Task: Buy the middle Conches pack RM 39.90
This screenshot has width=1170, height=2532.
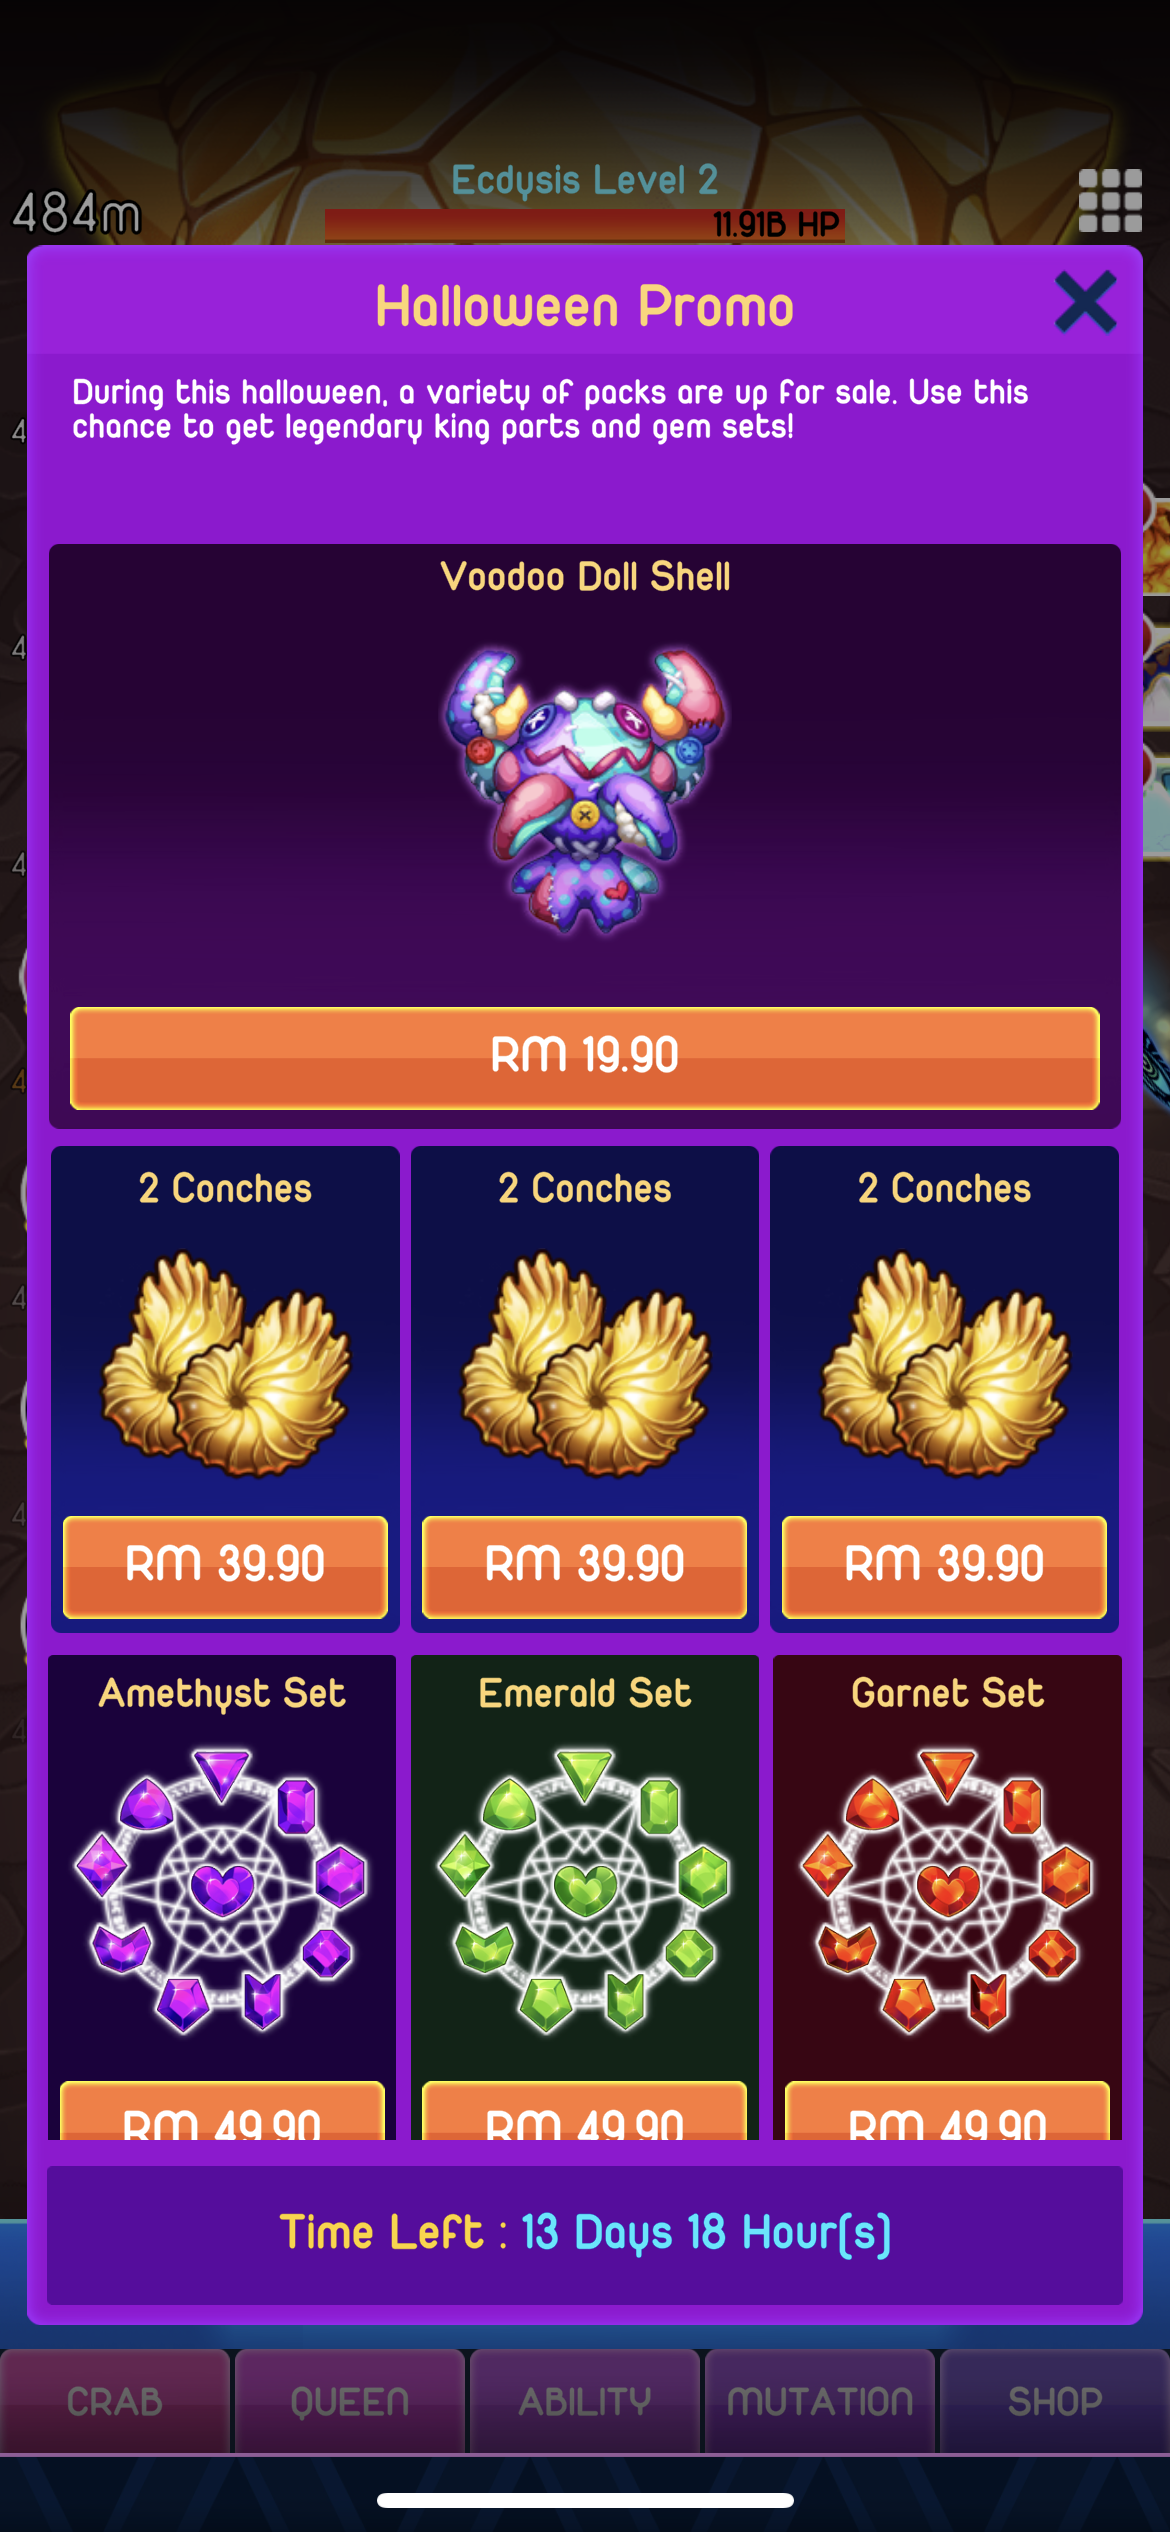Action: 585,1566
